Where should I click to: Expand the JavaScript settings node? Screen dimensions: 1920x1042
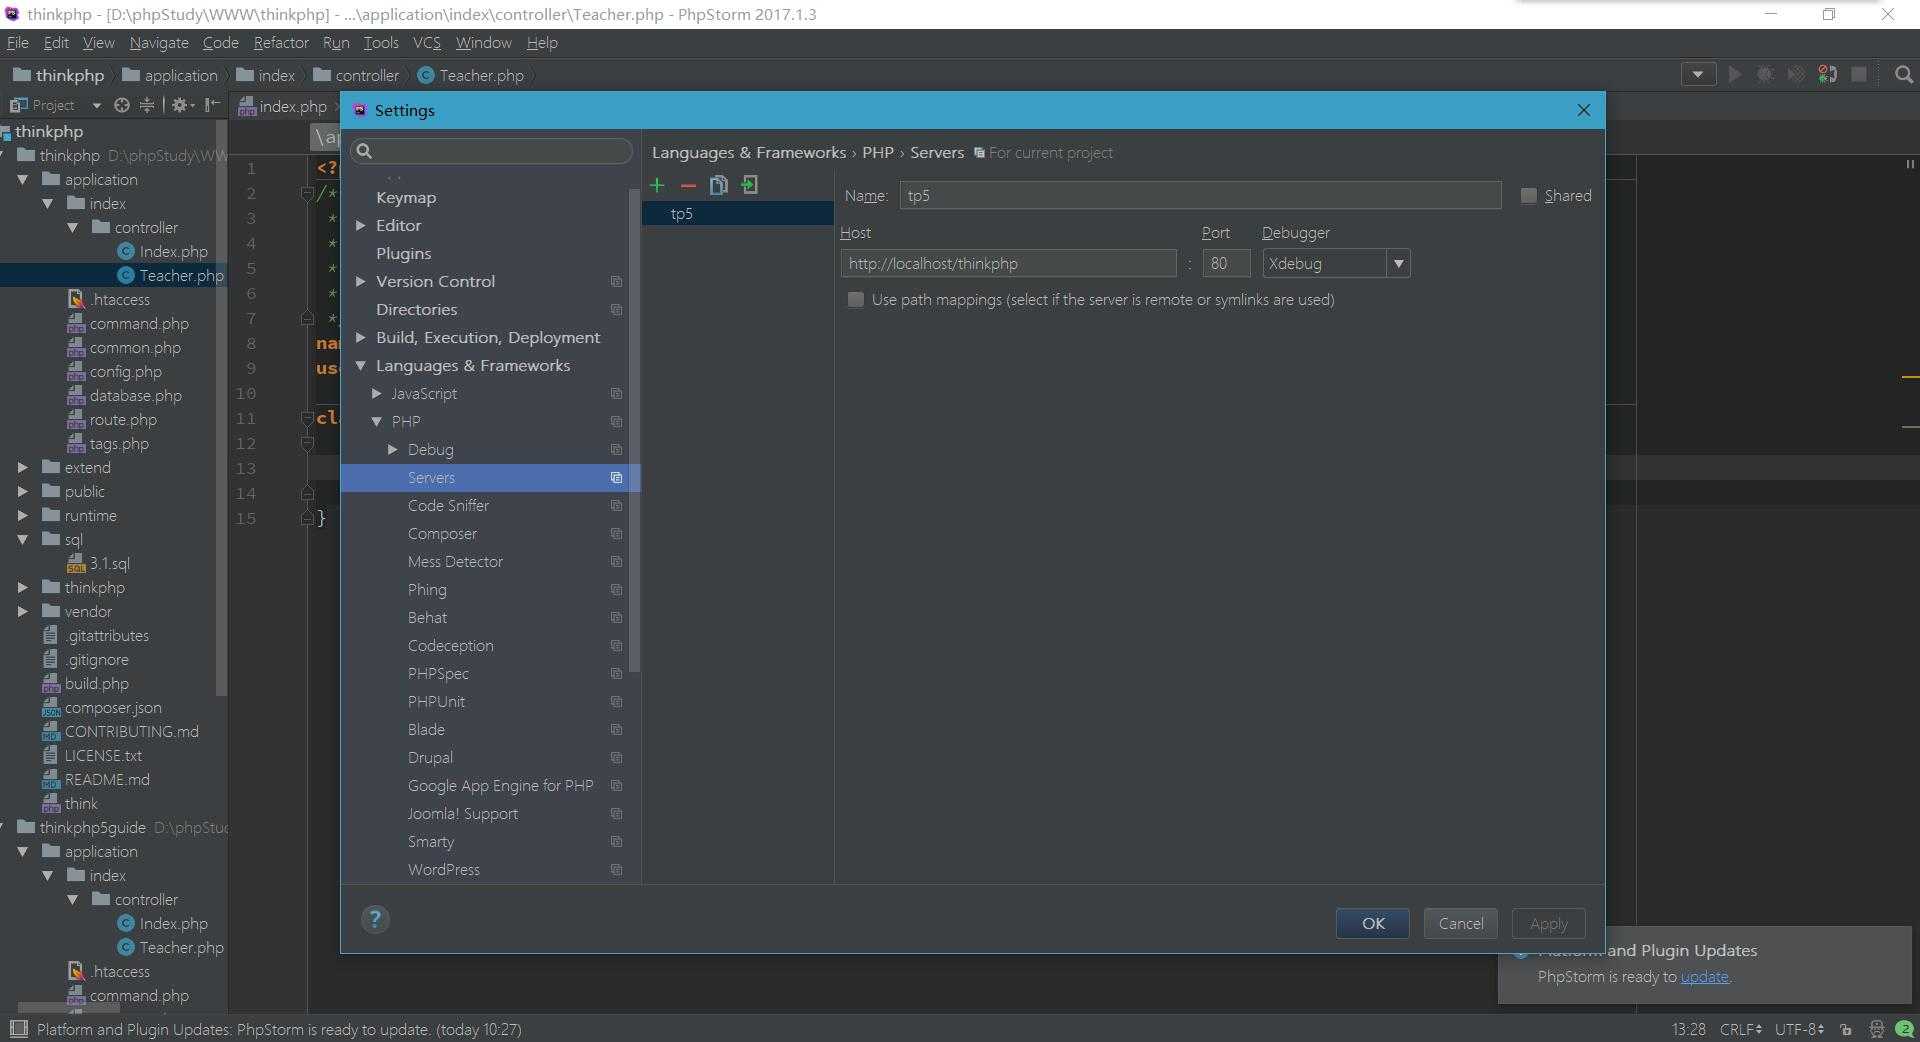376,394
